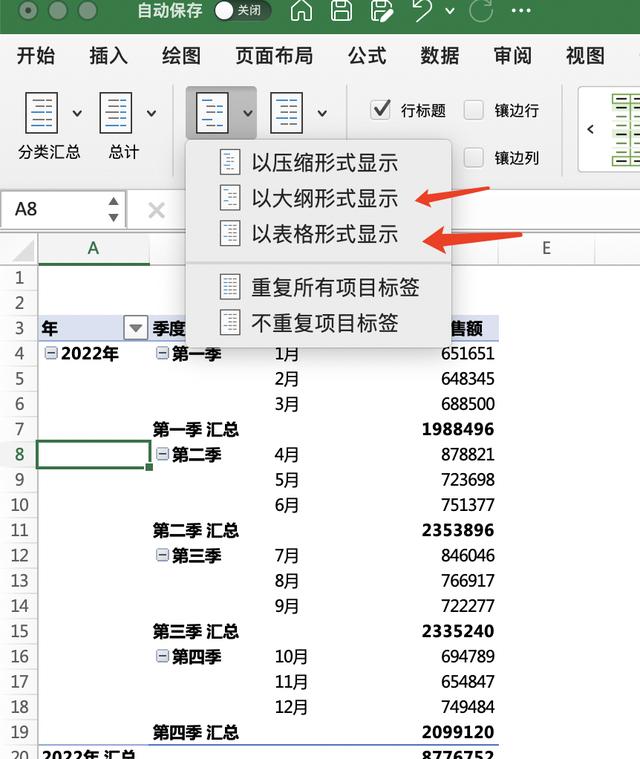This screenshot has height=759, width=640.
Task: Enable the 镶边列 banded columns checkbox
Action: point(474,158)
